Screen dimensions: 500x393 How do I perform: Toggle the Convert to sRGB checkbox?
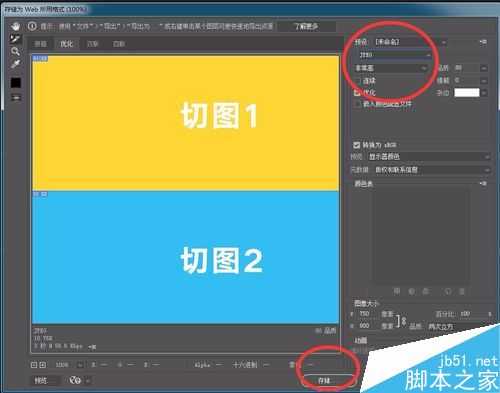[x=357, y=145]
